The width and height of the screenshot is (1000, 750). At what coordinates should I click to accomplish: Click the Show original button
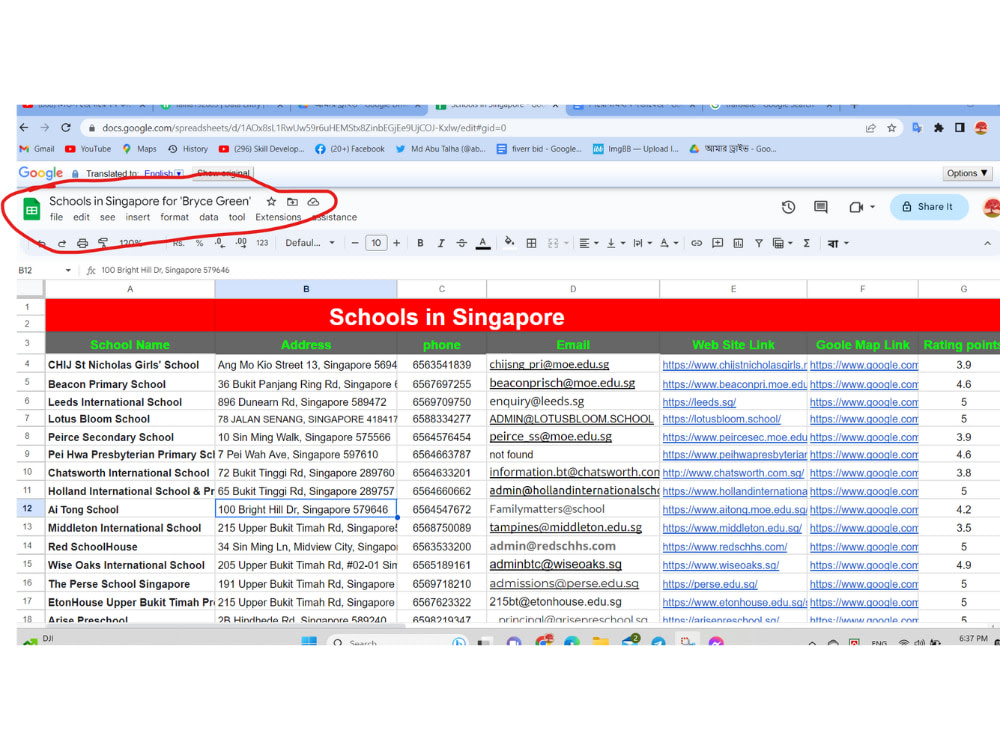pos(223,173)
